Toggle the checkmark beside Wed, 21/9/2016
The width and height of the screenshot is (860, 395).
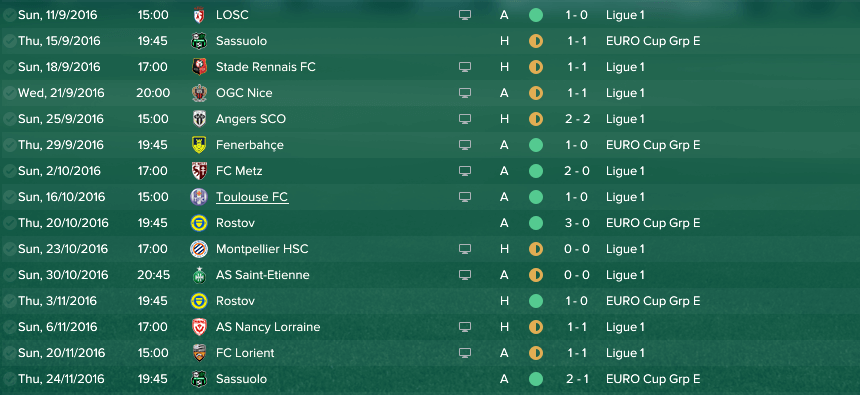[9, 93]
